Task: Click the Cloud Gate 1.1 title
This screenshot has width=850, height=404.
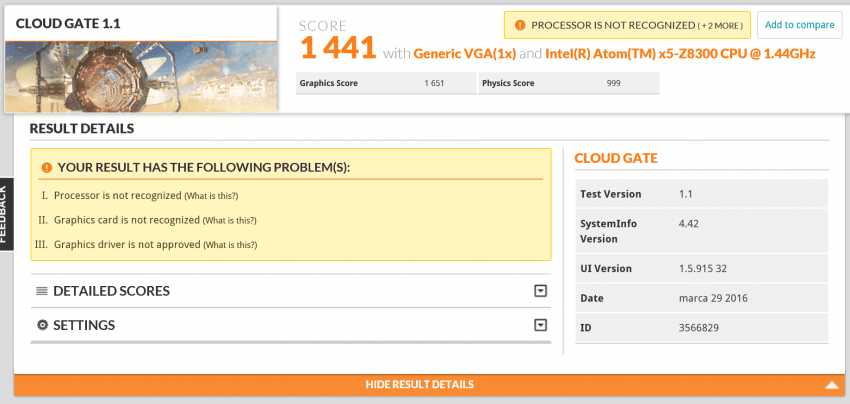Action: click(68, 24)
